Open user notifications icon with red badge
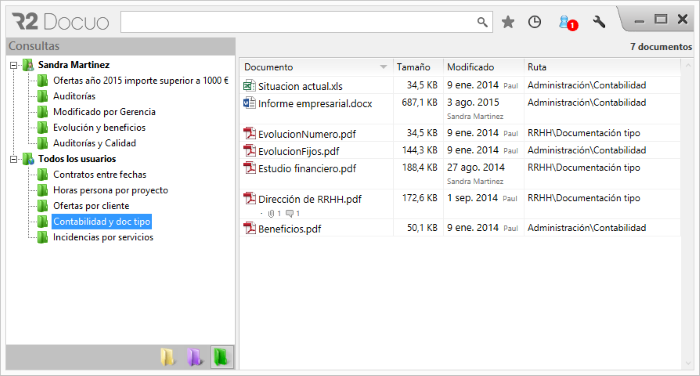Screen dimensions: 700x376 pos(567,22)
